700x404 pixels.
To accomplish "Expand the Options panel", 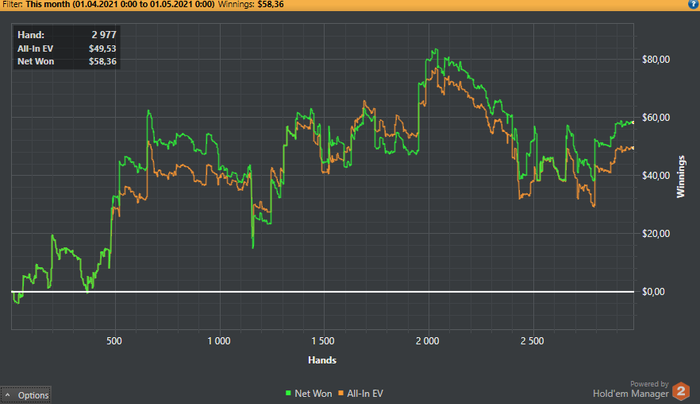I will [x=26, y=395].
